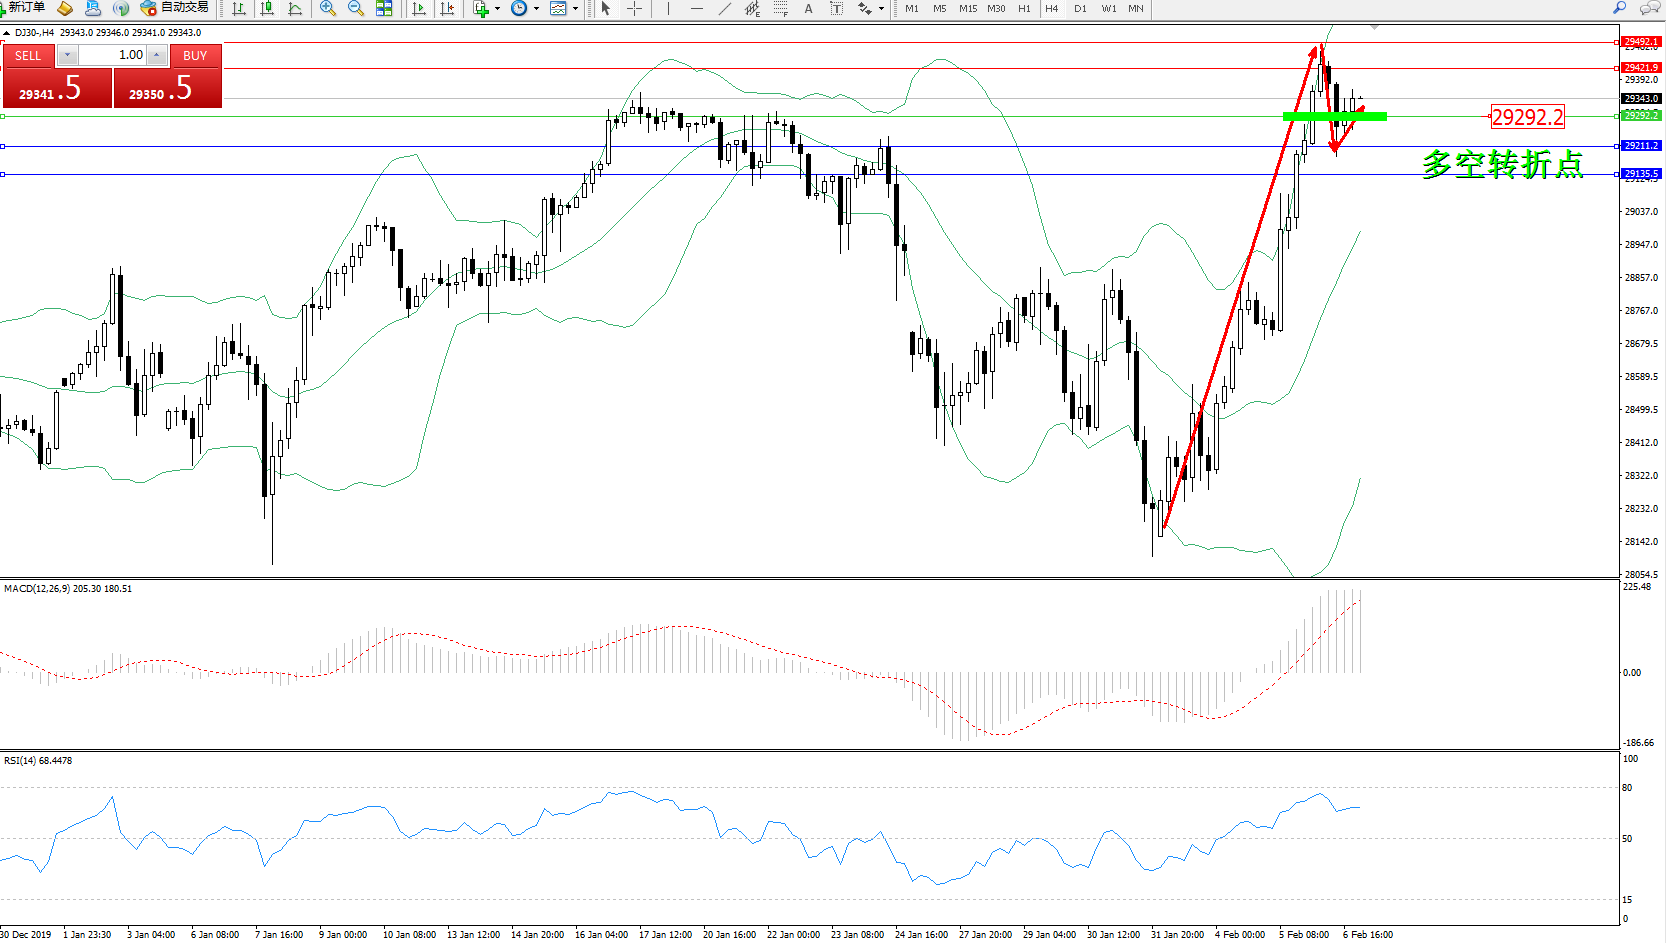Open the search magnifier in top right

point(1619,8)
